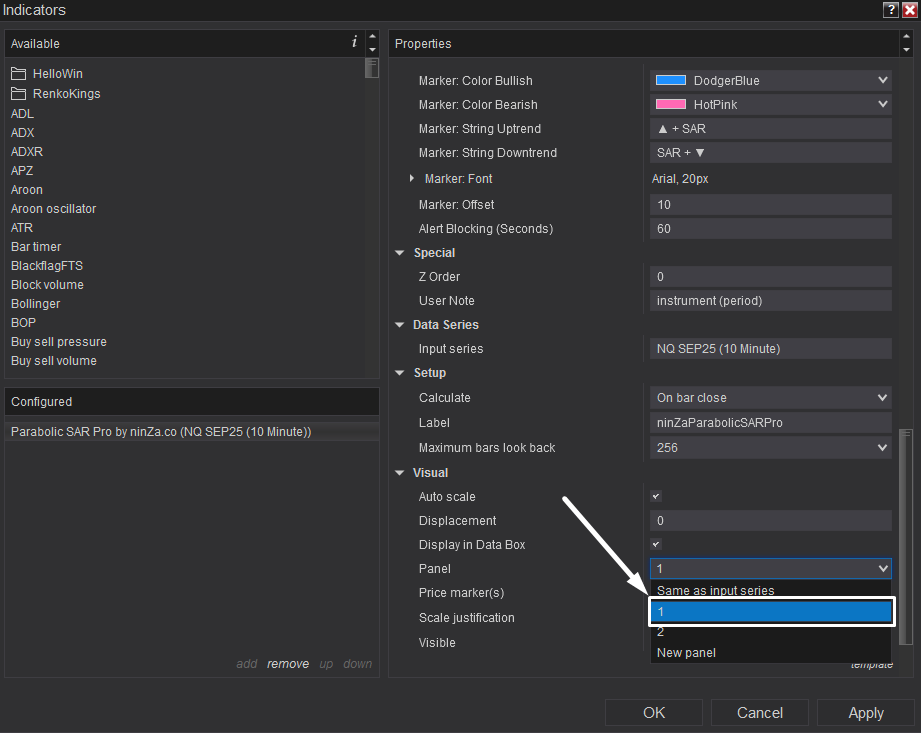The height and width of the screenshot is (733, 921).
Task: Select panel option 1
Action: point(771,612)
